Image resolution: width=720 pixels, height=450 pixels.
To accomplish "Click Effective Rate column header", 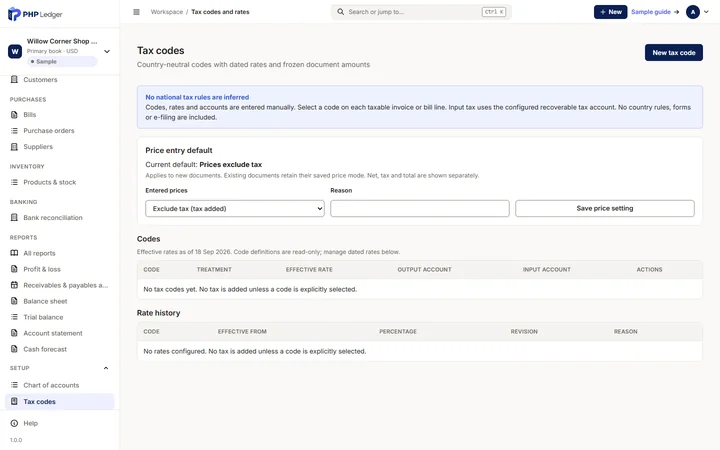I will pos(309,270).
